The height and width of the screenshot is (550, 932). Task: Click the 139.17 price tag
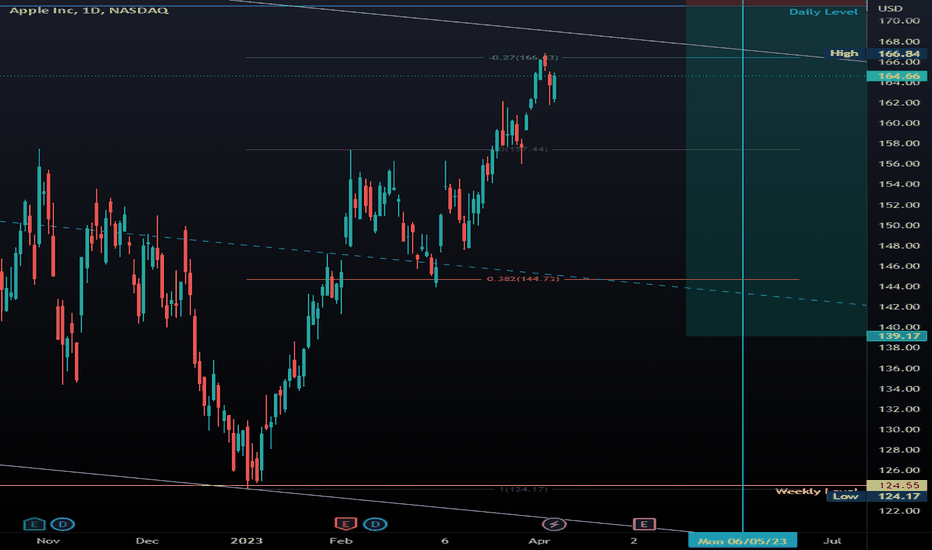click(x=899, y=336)
